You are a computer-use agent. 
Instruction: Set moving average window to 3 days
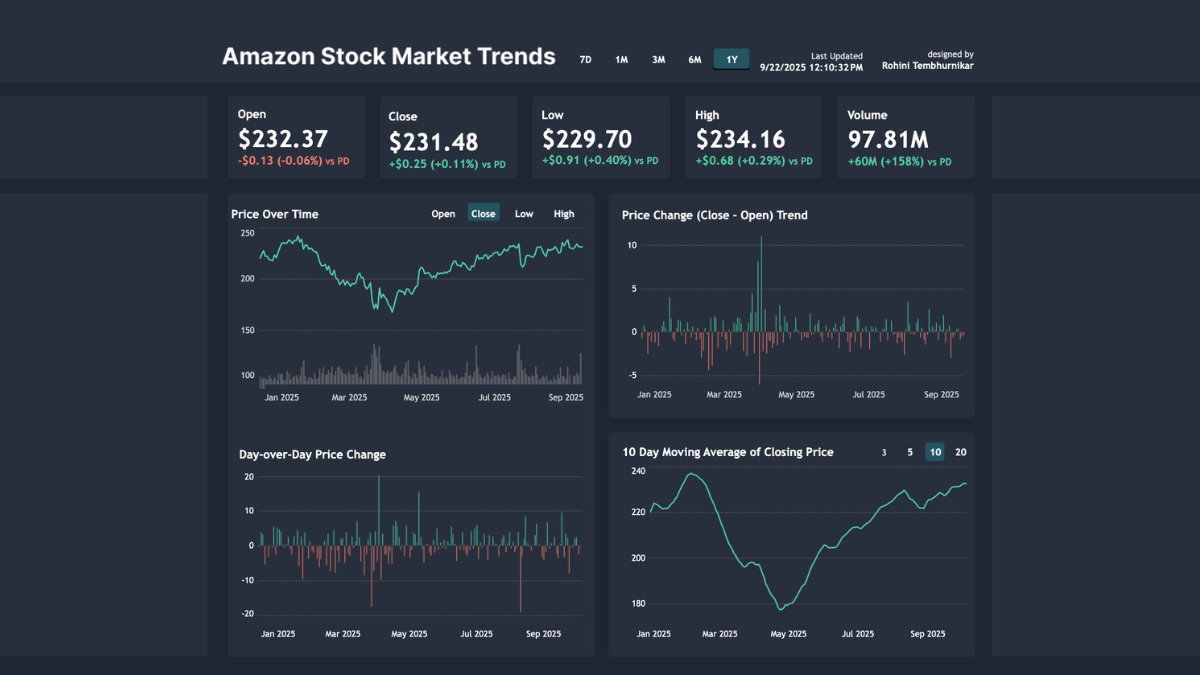pos(883,452)
